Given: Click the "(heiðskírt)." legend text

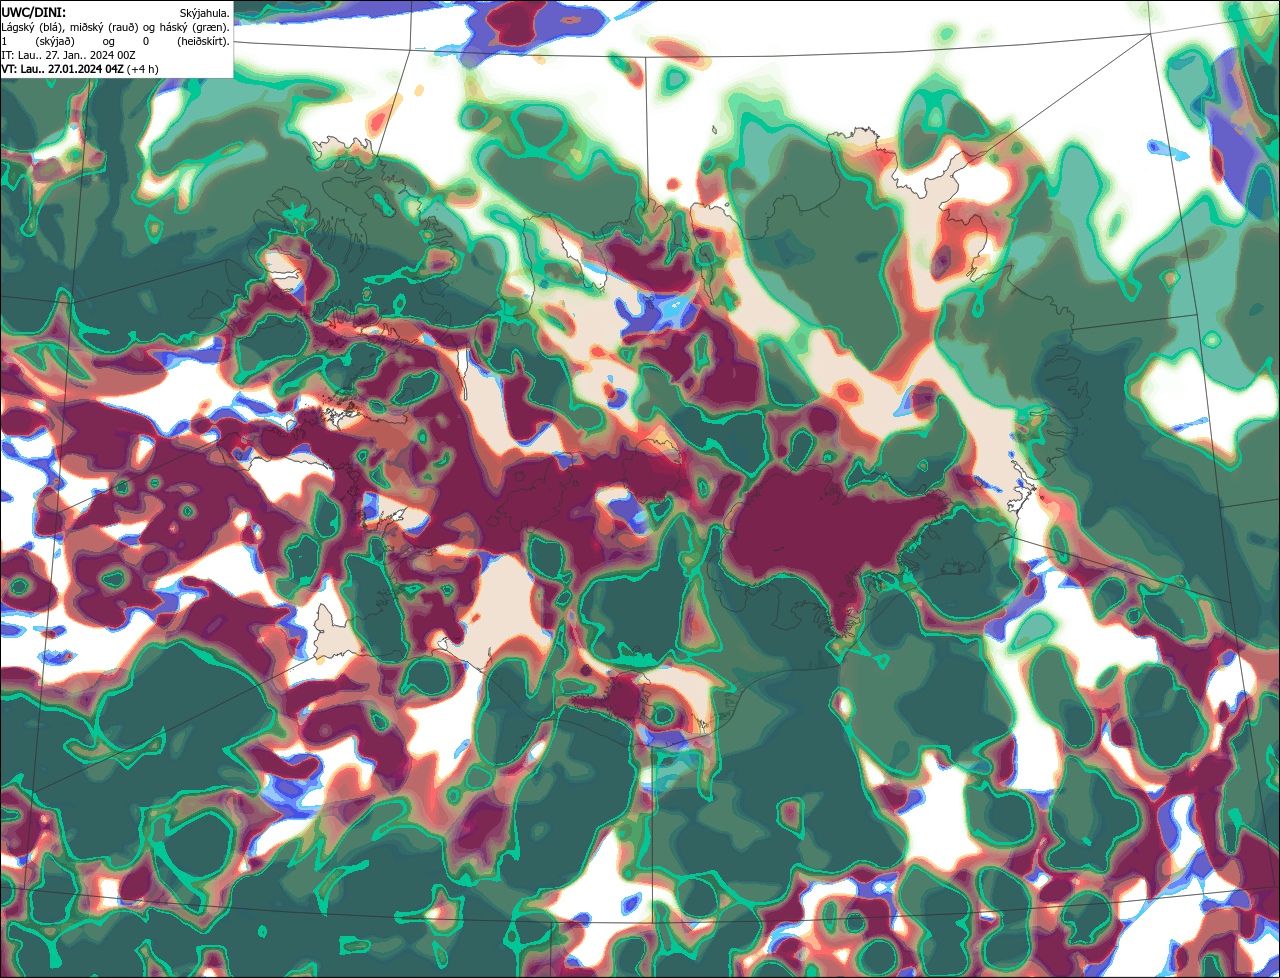Looking at the screenshot, I should coord(204,42).
